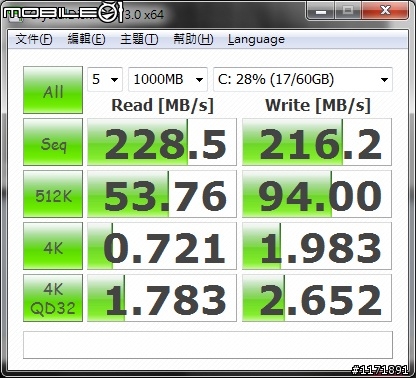The height and width of the screenshot is (378, 416).
Task: Open the test size dropdown showing 1000MB
Action: tap(168, 79)
